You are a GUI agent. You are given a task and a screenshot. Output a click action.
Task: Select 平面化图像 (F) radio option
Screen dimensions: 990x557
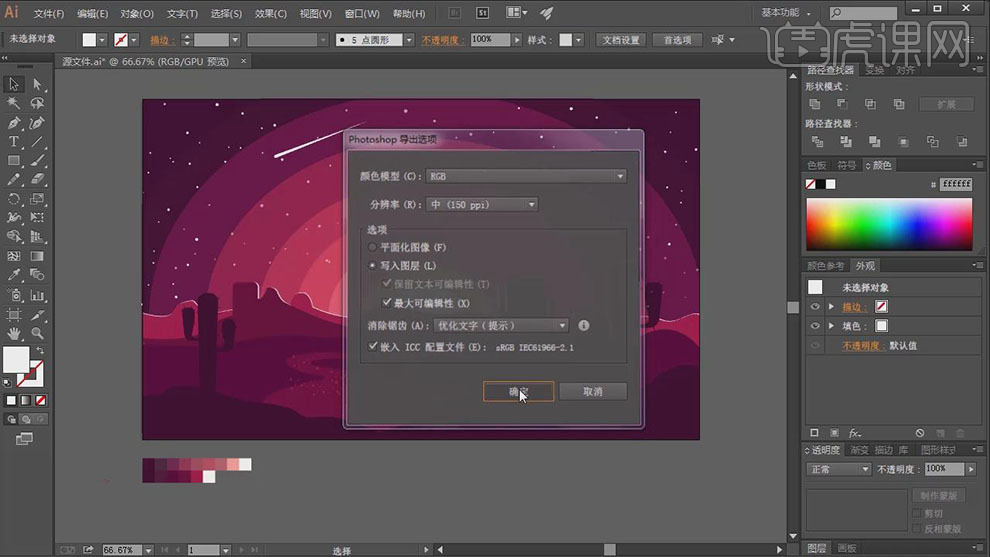click(372, 248)
